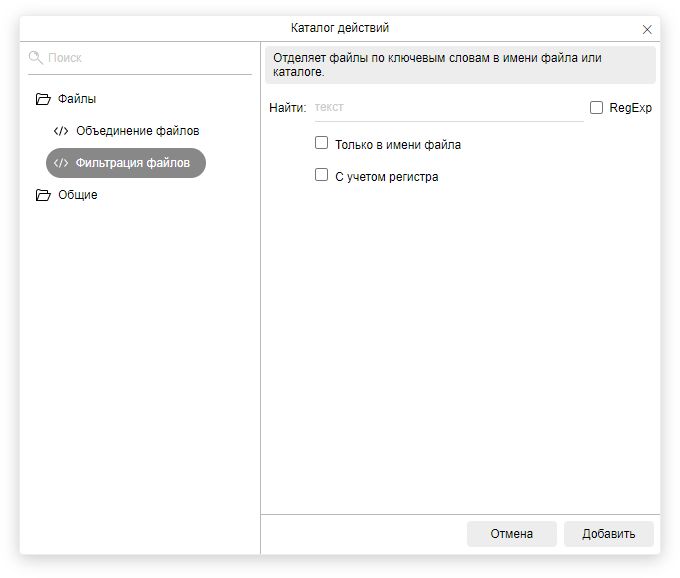The image size is (680, 578).
Task: Click the Найти label
Action: (x=287, y=107)
